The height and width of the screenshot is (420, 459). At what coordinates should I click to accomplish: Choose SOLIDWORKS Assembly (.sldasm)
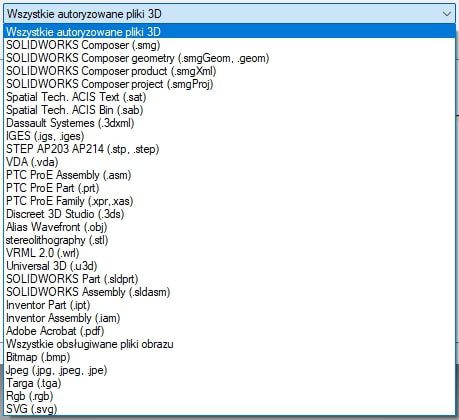(229, 292)
